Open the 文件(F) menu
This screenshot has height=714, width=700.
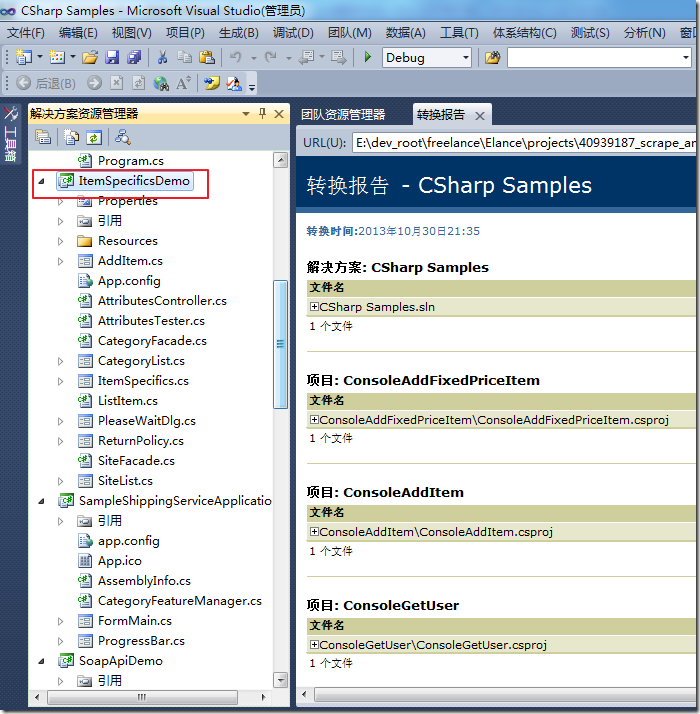[x=26, y=33]
